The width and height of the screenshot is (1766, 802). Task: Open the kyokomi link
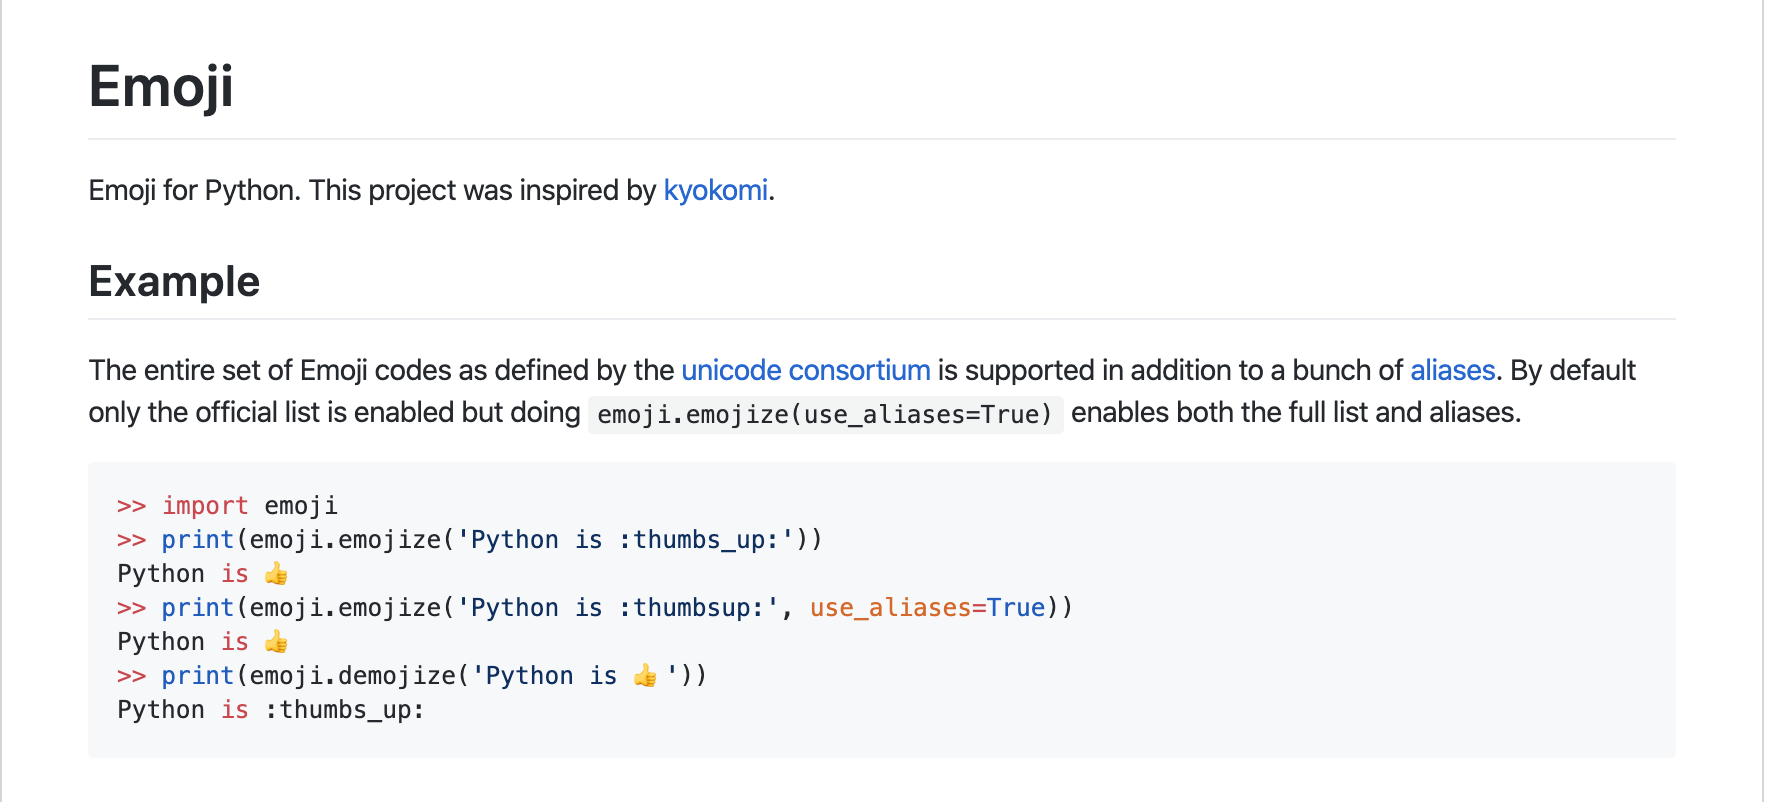point(715,190)
